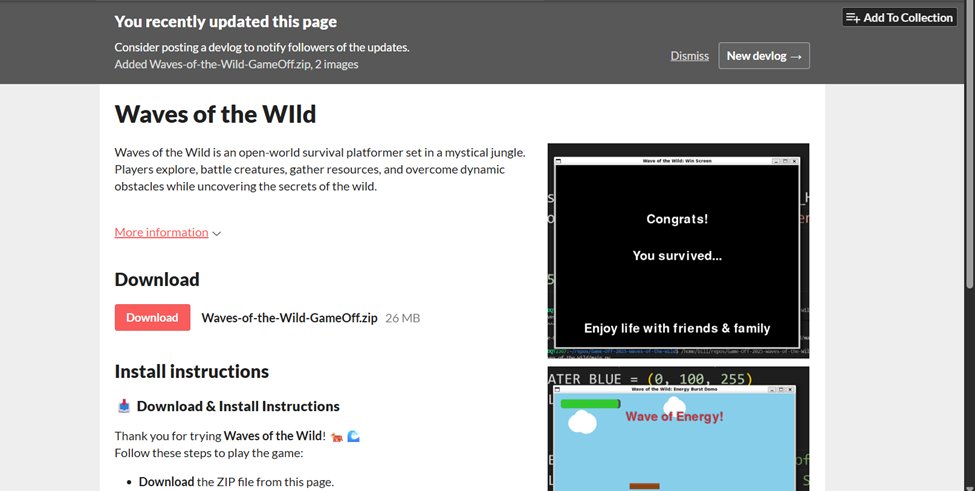
Task: Click the Waves of the WIld title
Action: point(215,114)
